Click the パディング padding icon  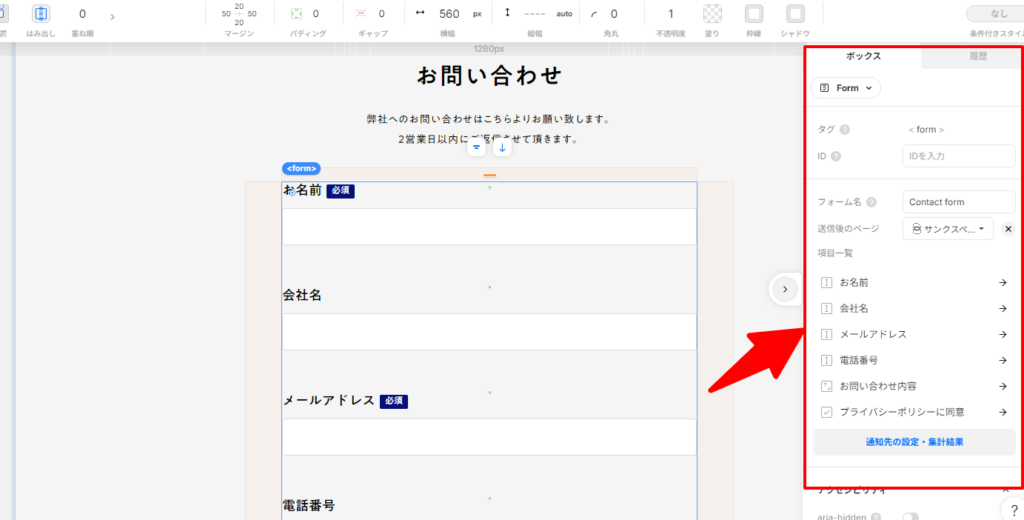296,14
